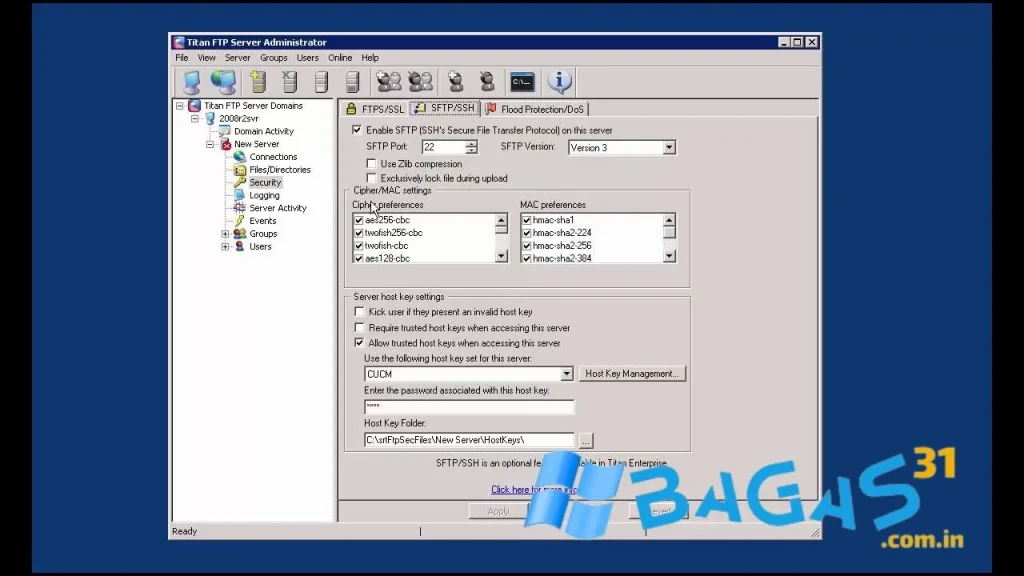Click the delete user toolbar icon
Viewport: 1024px width, 576px height.
(x=487, y=82)
